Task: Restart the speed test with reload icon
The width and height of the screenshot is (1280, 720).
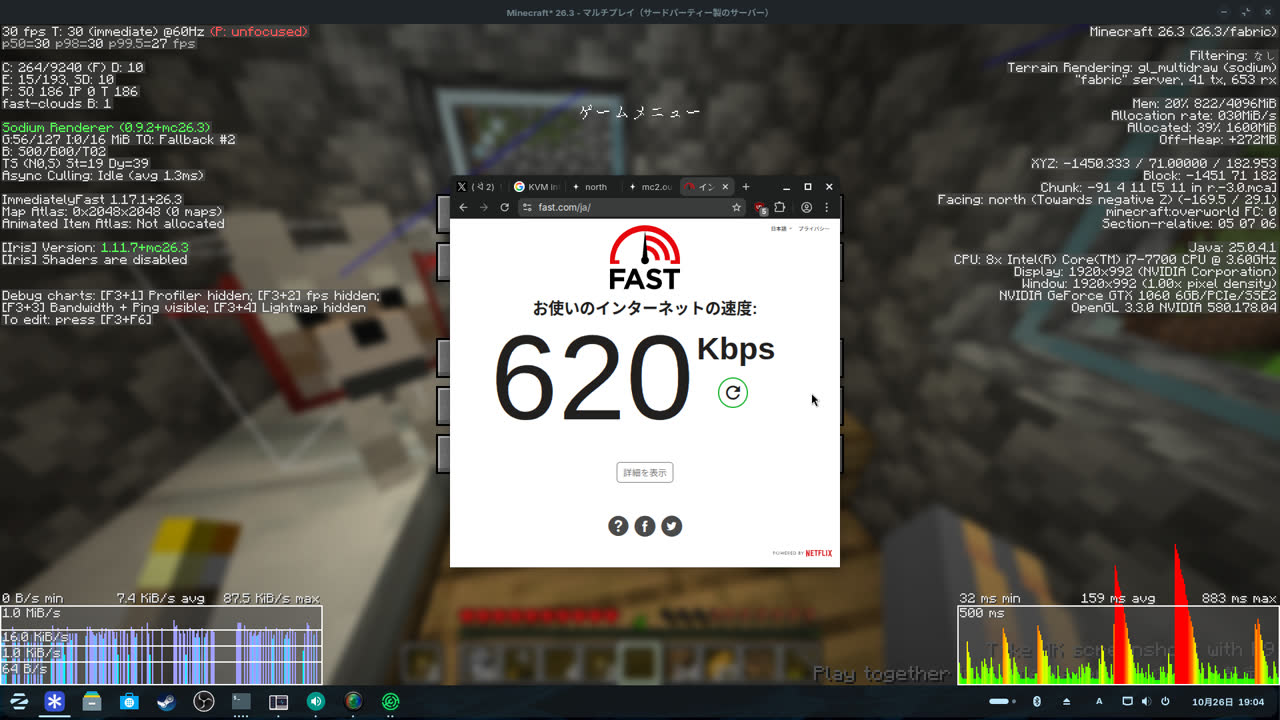Action: pos(733,393)
